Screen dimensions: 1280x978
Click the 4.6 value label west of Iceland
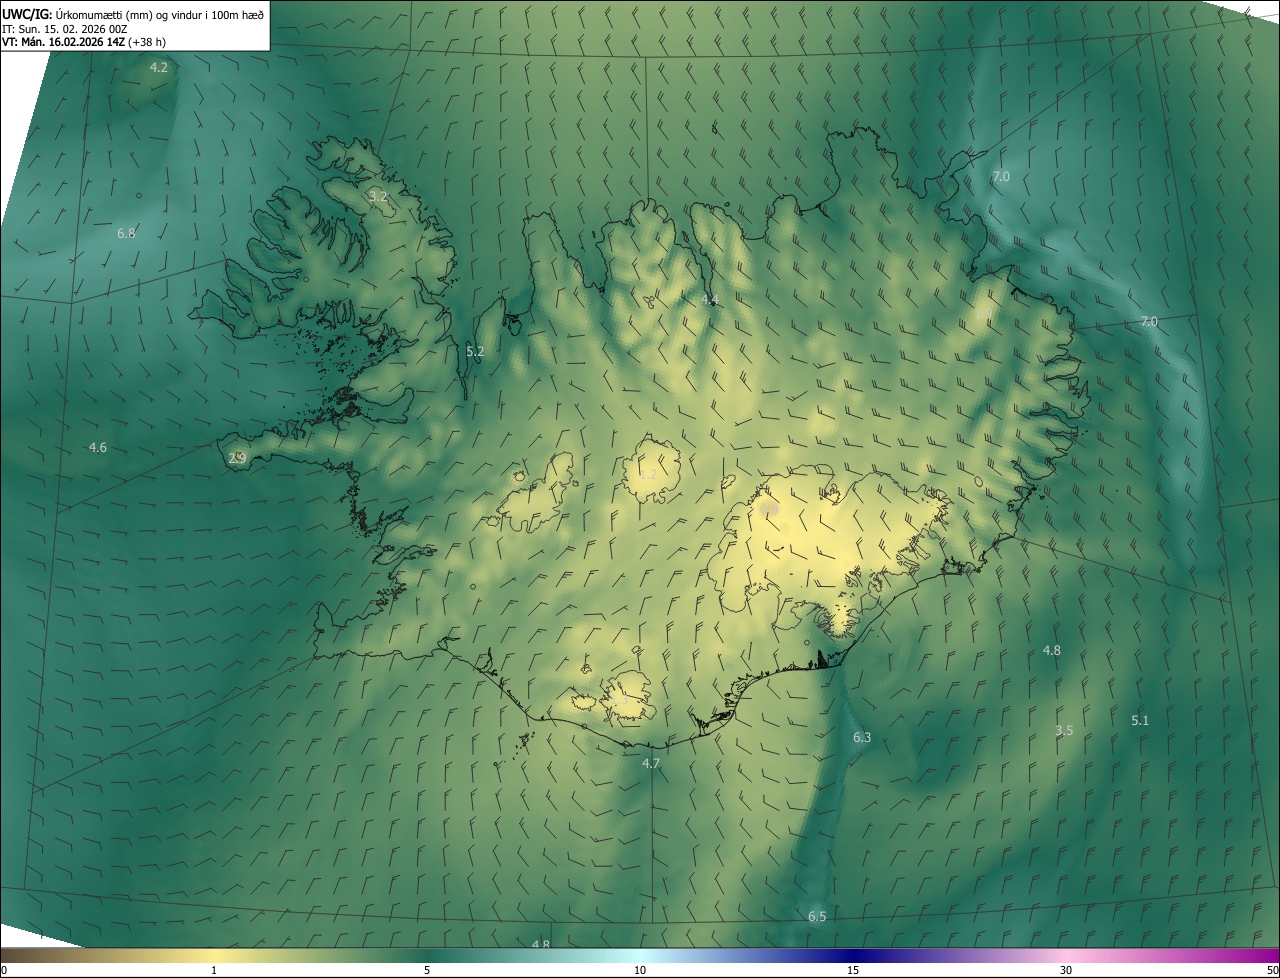click(x=97, y=447)
